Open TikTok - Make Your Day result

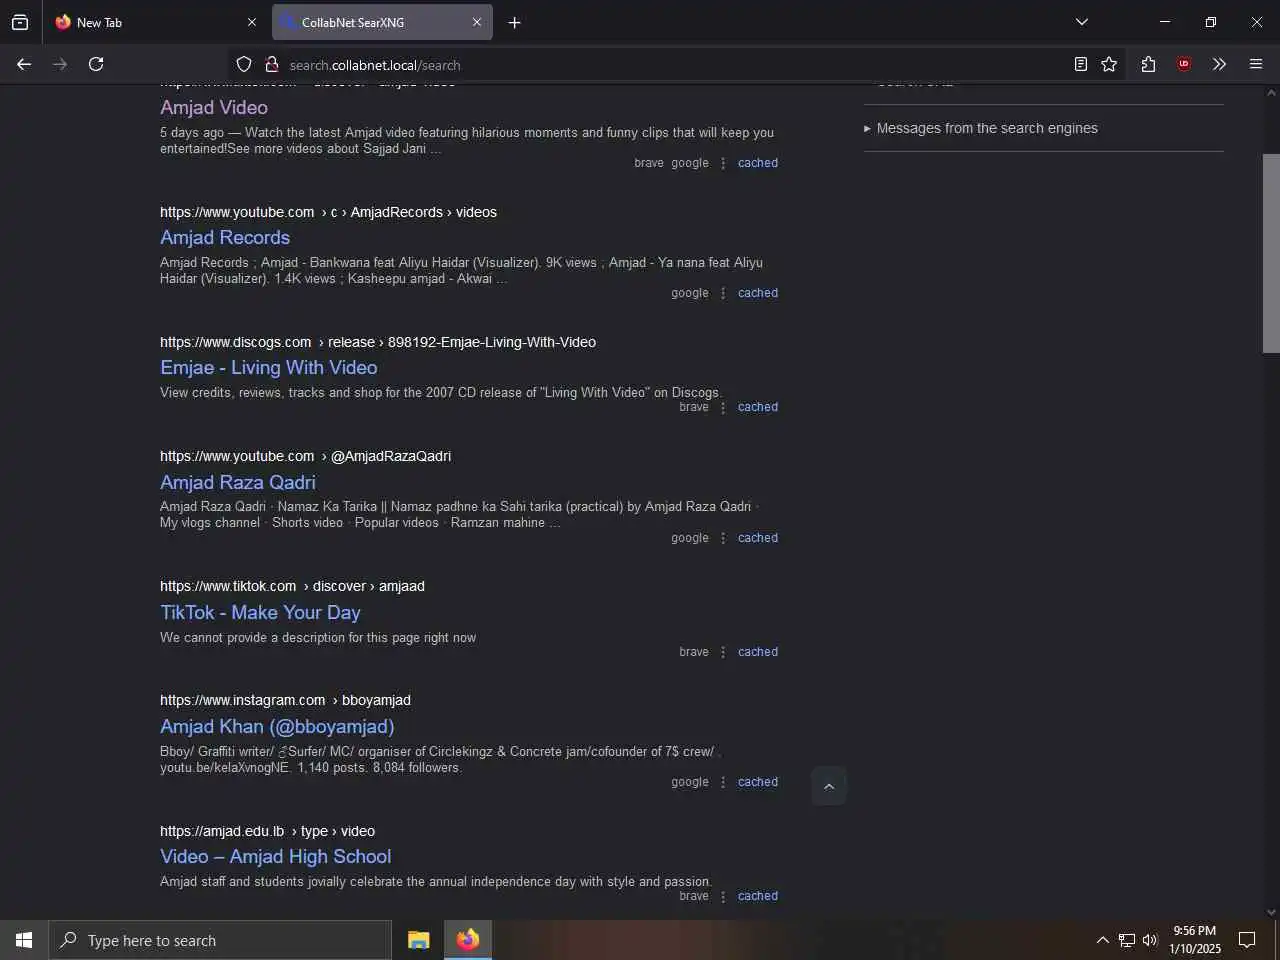pyautogui.click(x=260, y=612)
